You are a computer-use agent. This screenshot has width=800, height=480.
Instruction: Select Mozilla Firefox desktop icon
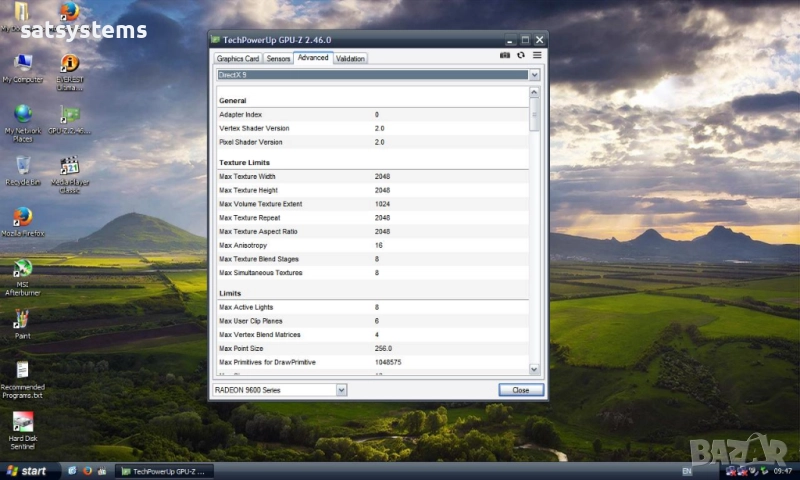[22, 217]
